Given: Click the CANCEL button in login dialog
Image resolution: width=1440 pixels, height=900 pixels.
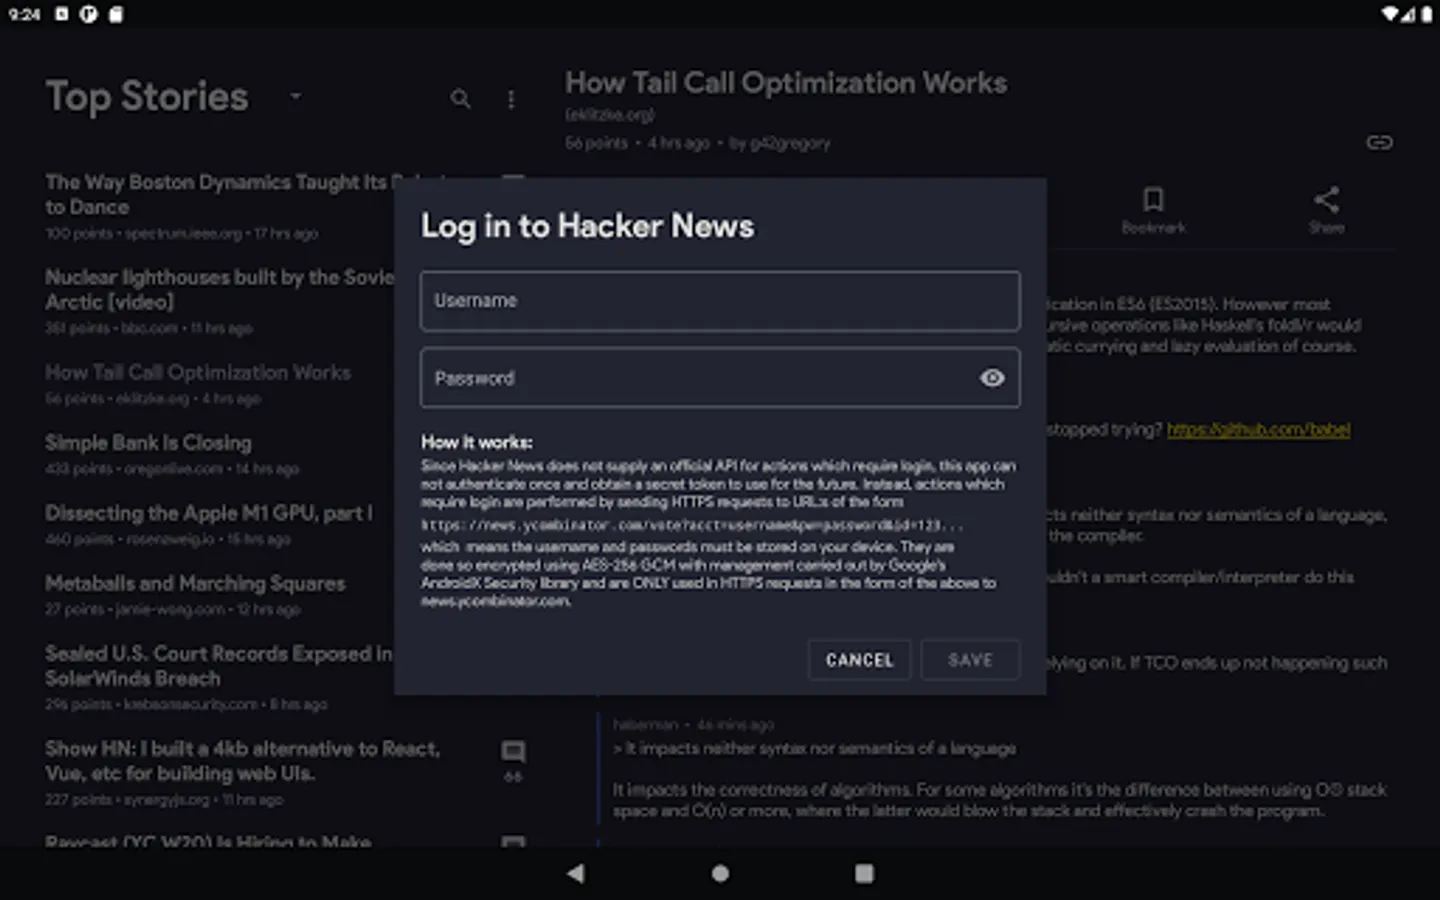Looking at the screenshot, I should pos(859,660).
